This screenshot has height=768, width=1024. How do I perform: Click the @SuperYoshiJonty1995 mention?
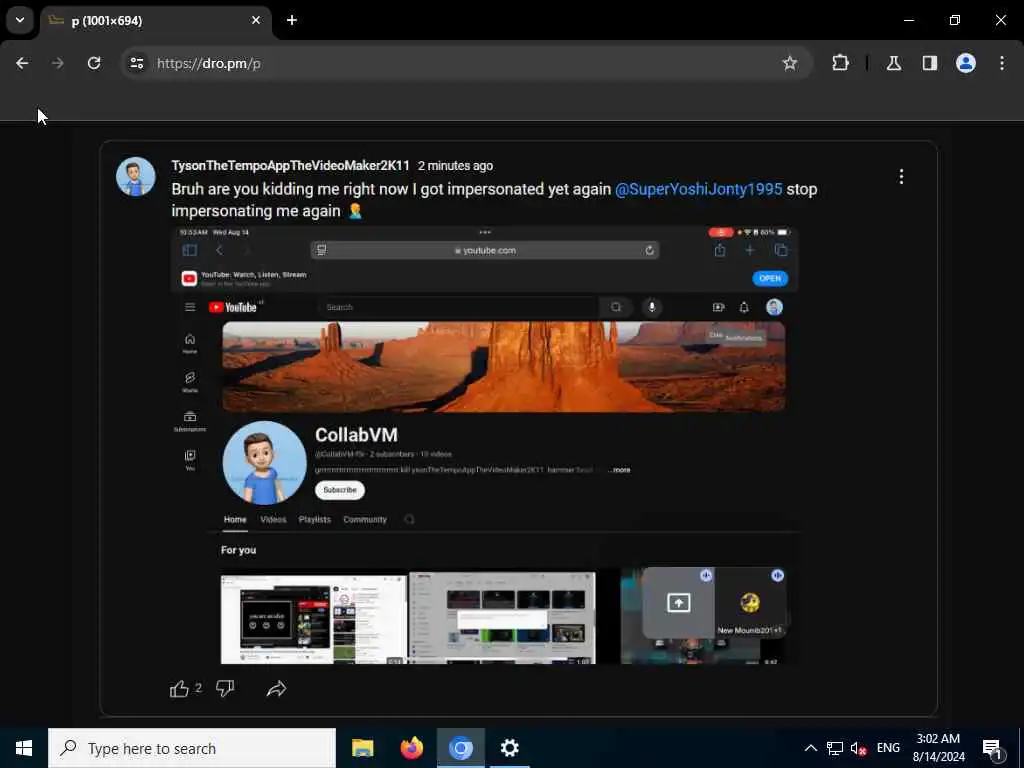pyautogui.click(x=699, y=189)
